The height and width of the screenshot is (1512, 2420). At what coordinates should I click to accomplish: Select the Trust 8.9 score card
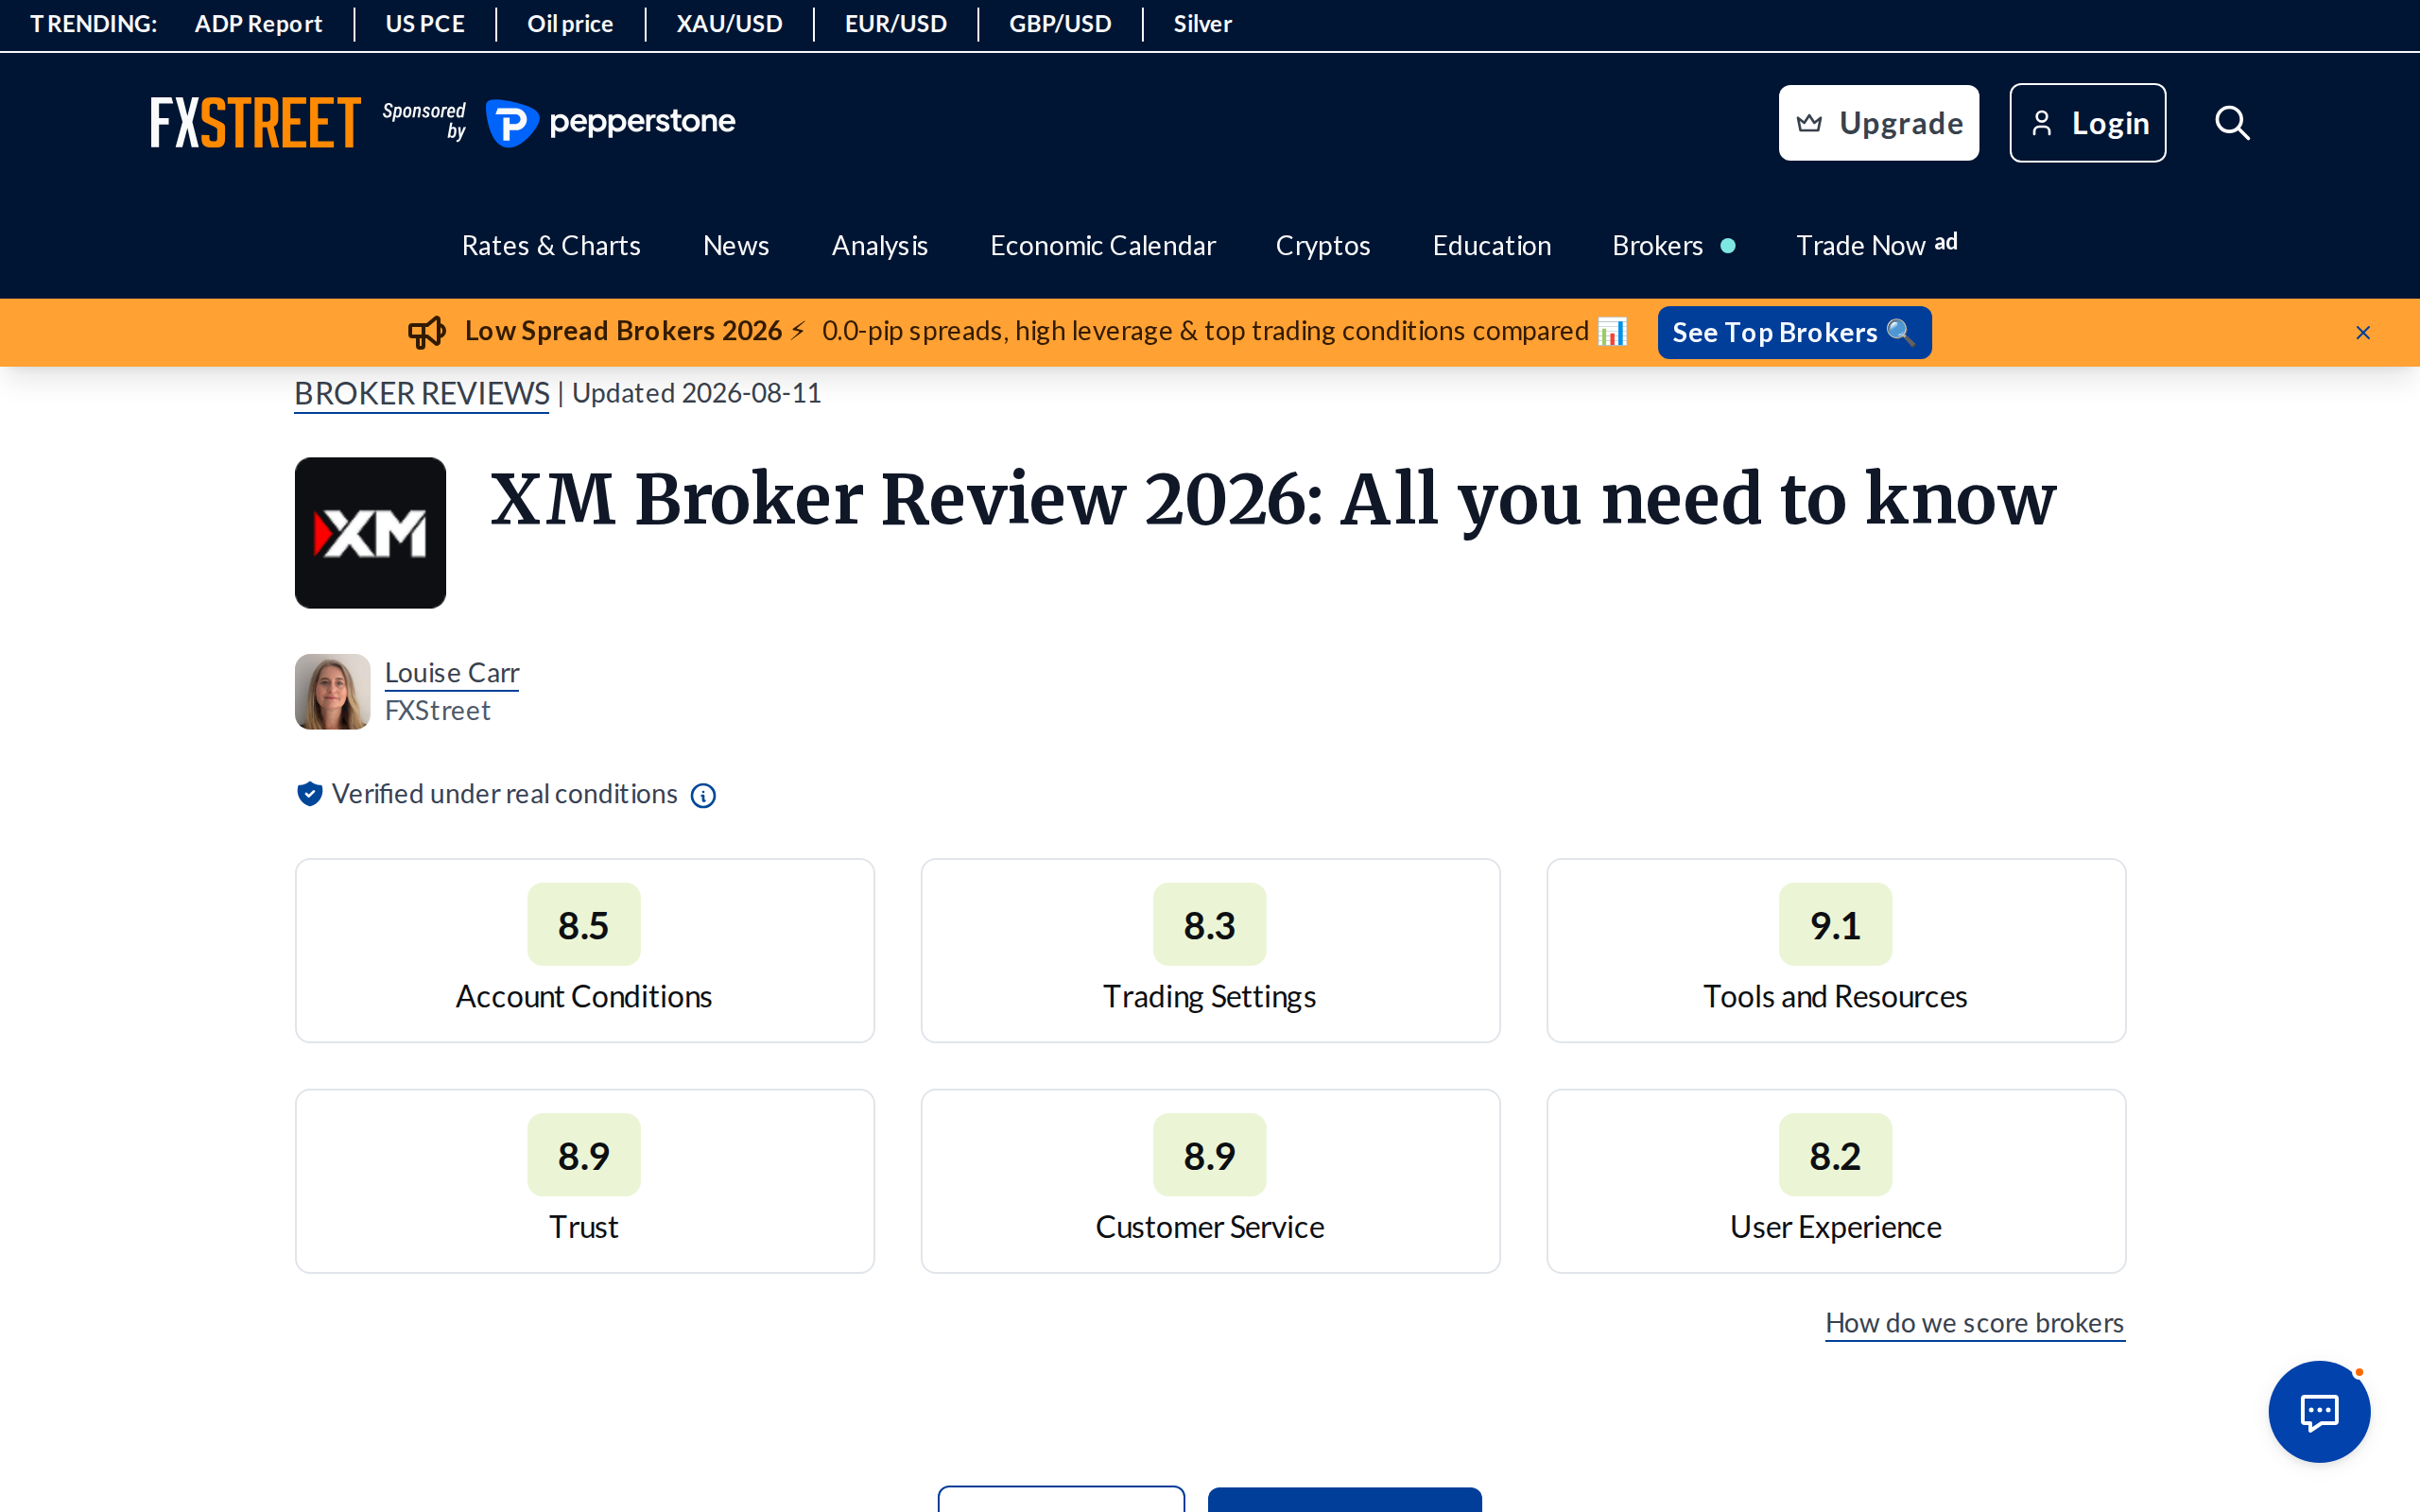click(x=585, y=1181)
